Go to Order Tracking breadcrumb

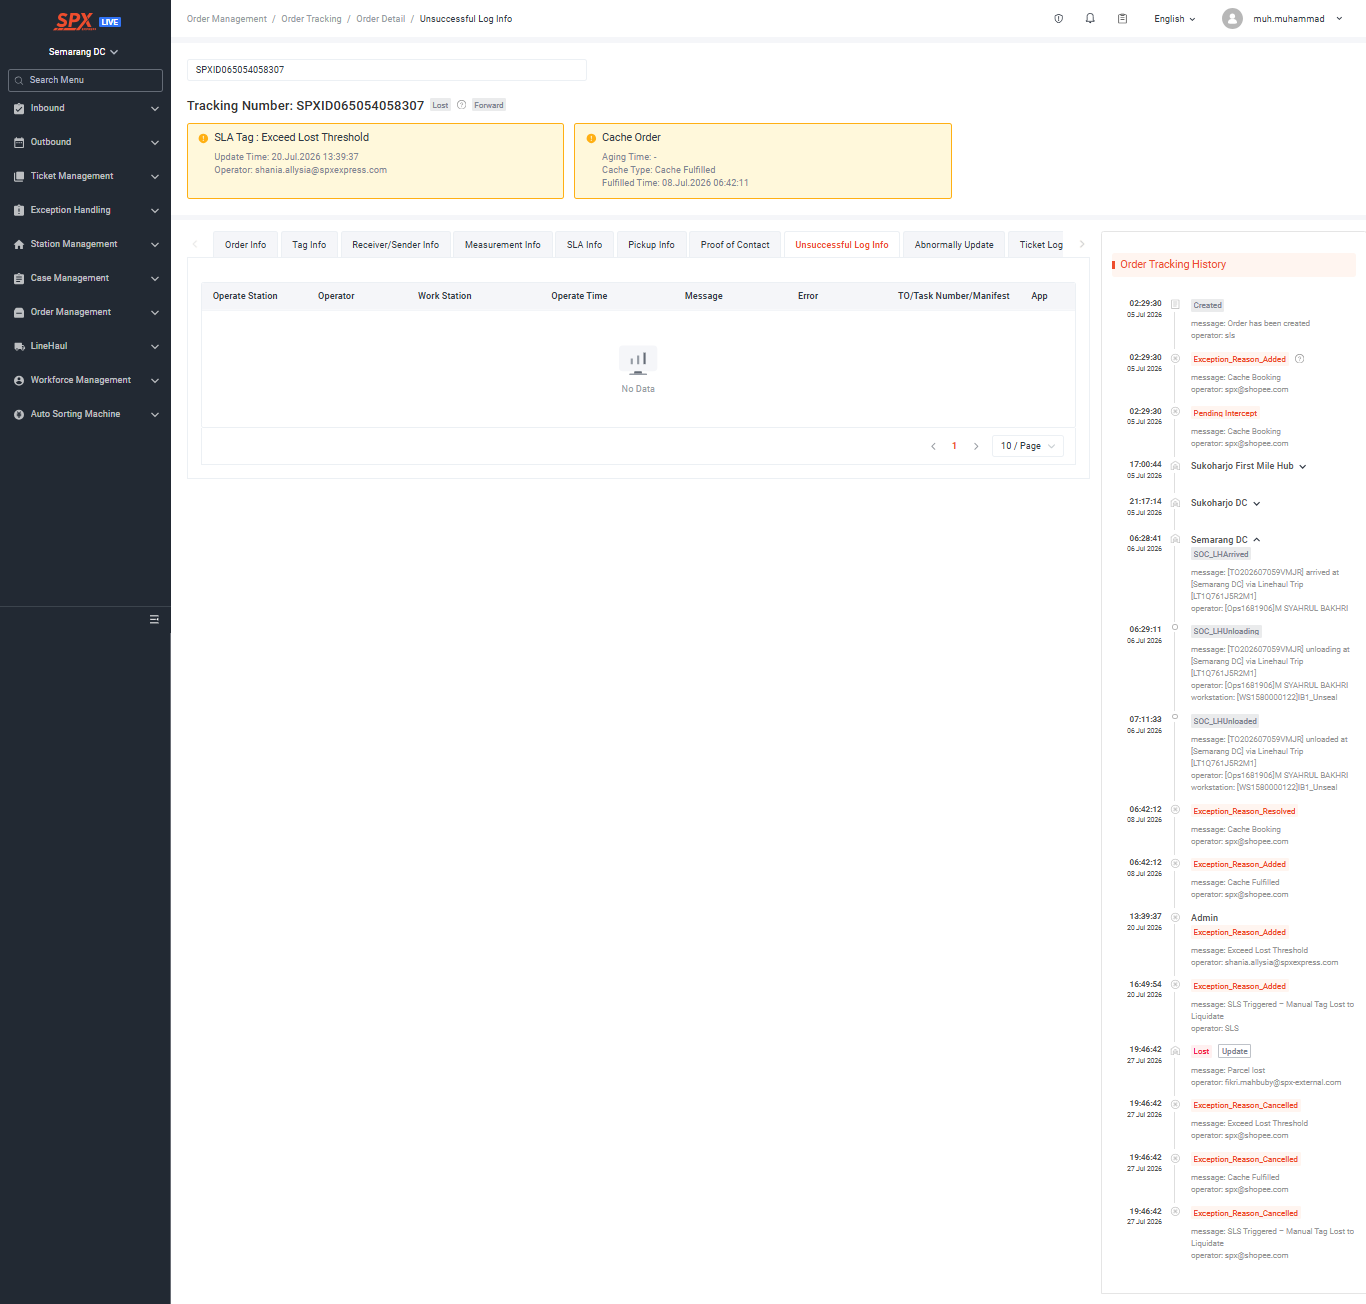pos(311,19)
